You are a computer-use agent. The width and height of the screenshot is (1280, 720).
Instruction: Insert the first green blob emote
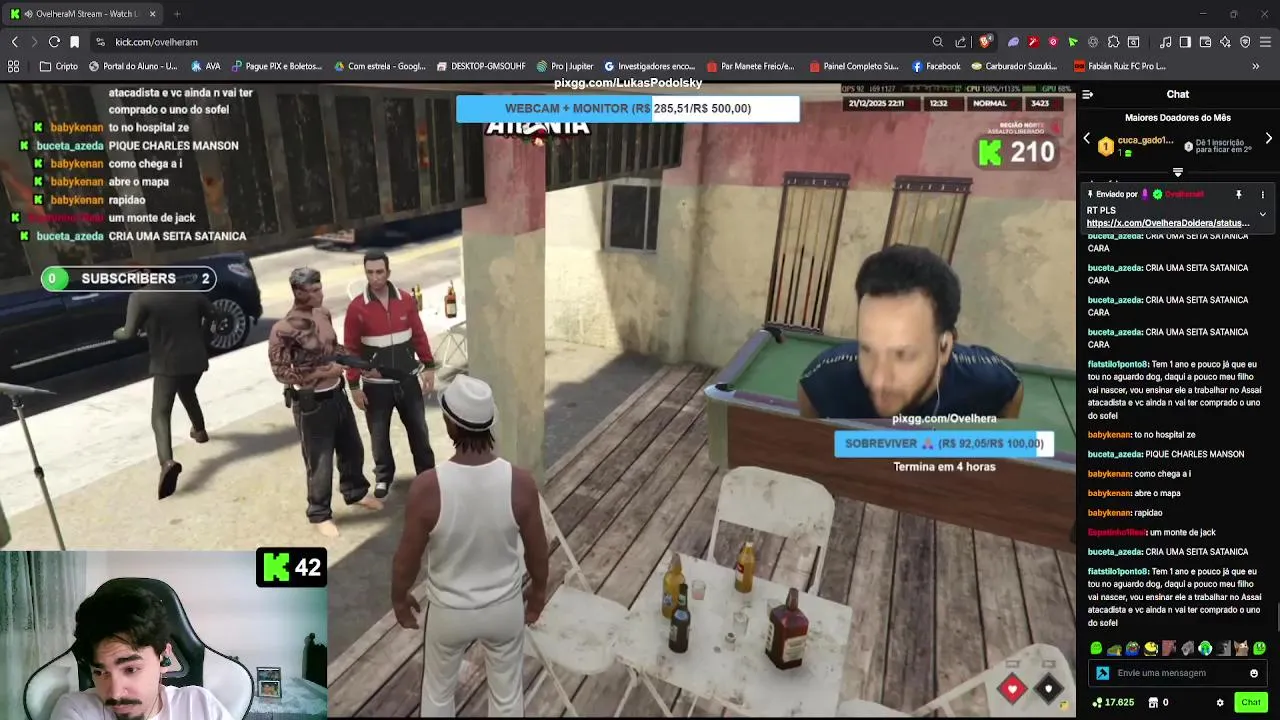pos(1096,648)
